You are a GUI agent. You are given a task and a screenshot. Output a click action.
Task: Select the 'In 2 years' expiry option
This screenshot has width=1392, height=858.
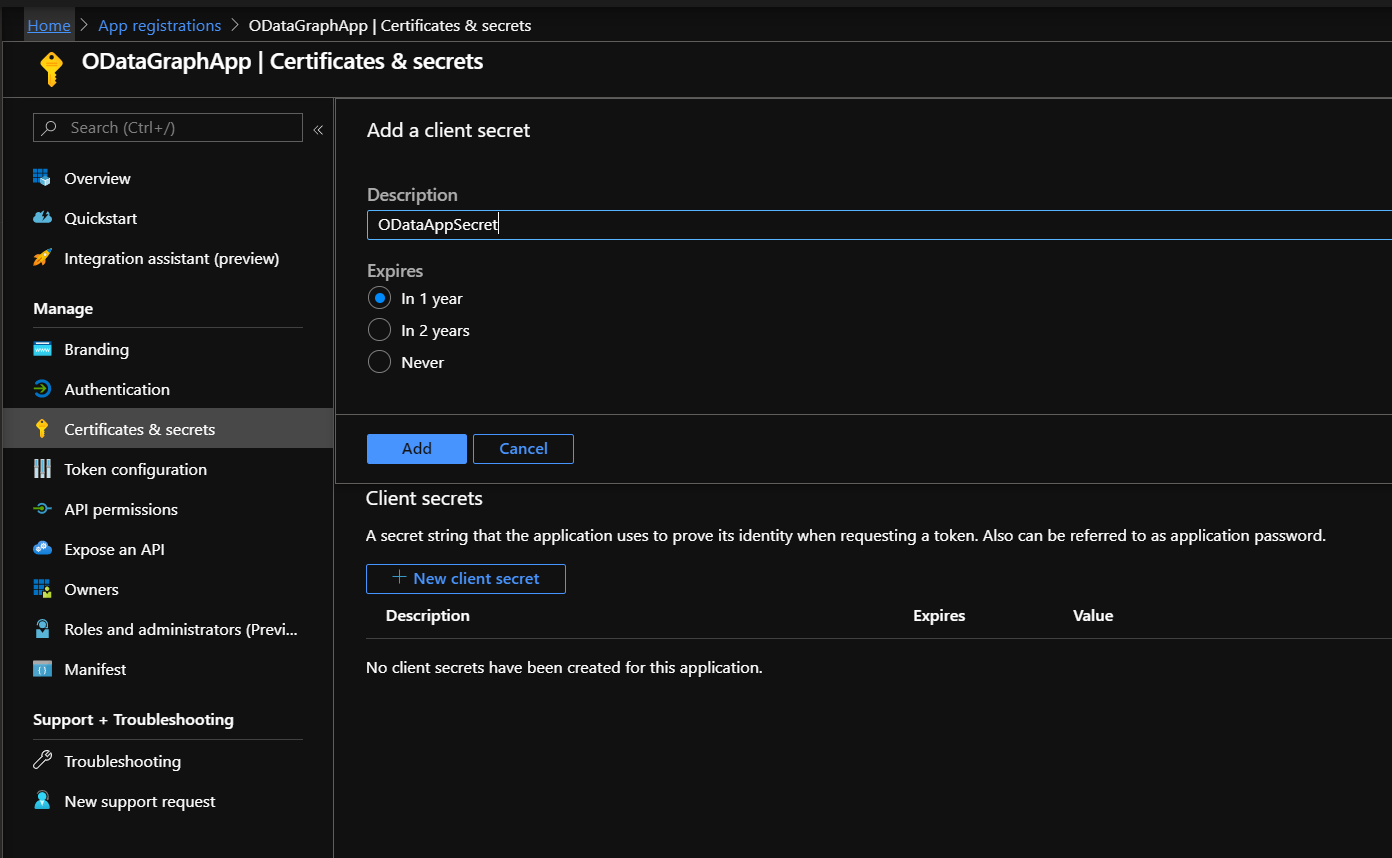click(379, 330)
